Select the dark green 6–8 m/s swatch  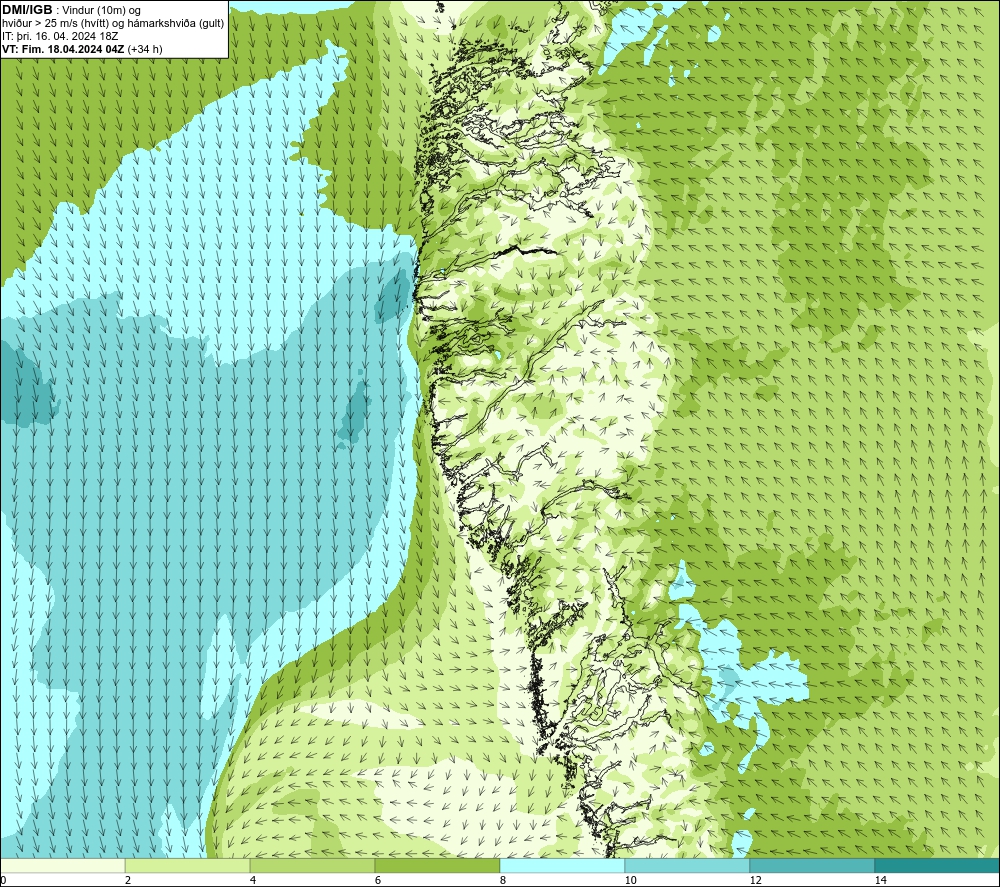click(x=438, y=865)
